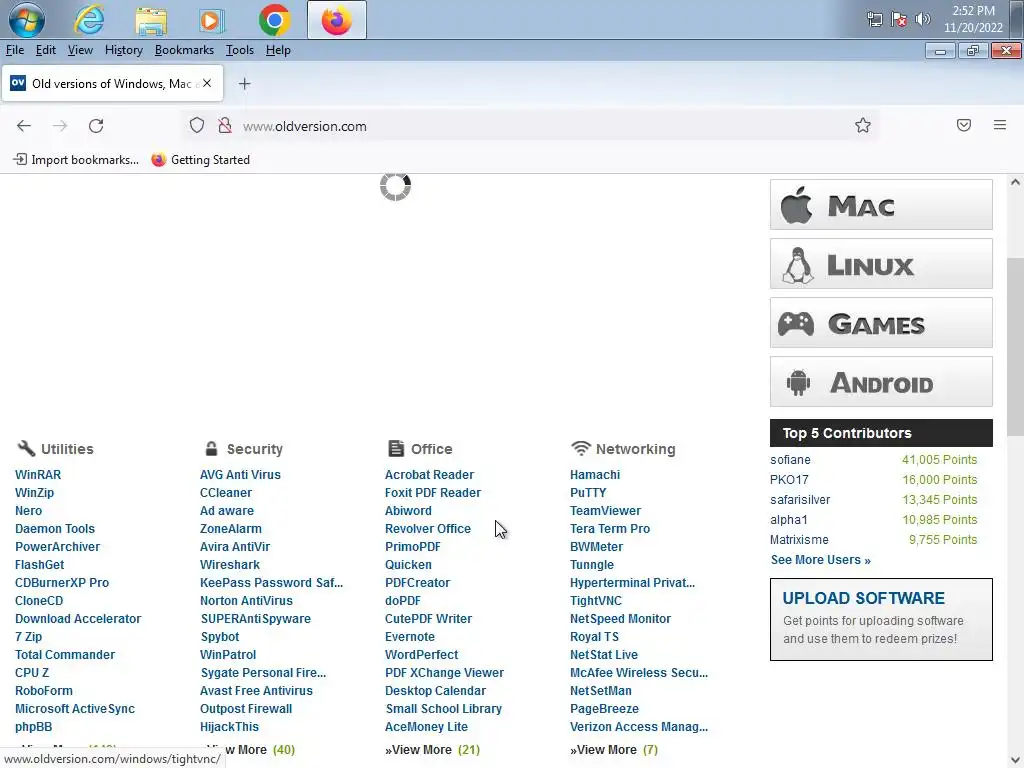Open a new tab with plus button
The height and width of the screenshot is (768, 1024).
[x=244, y=84]
